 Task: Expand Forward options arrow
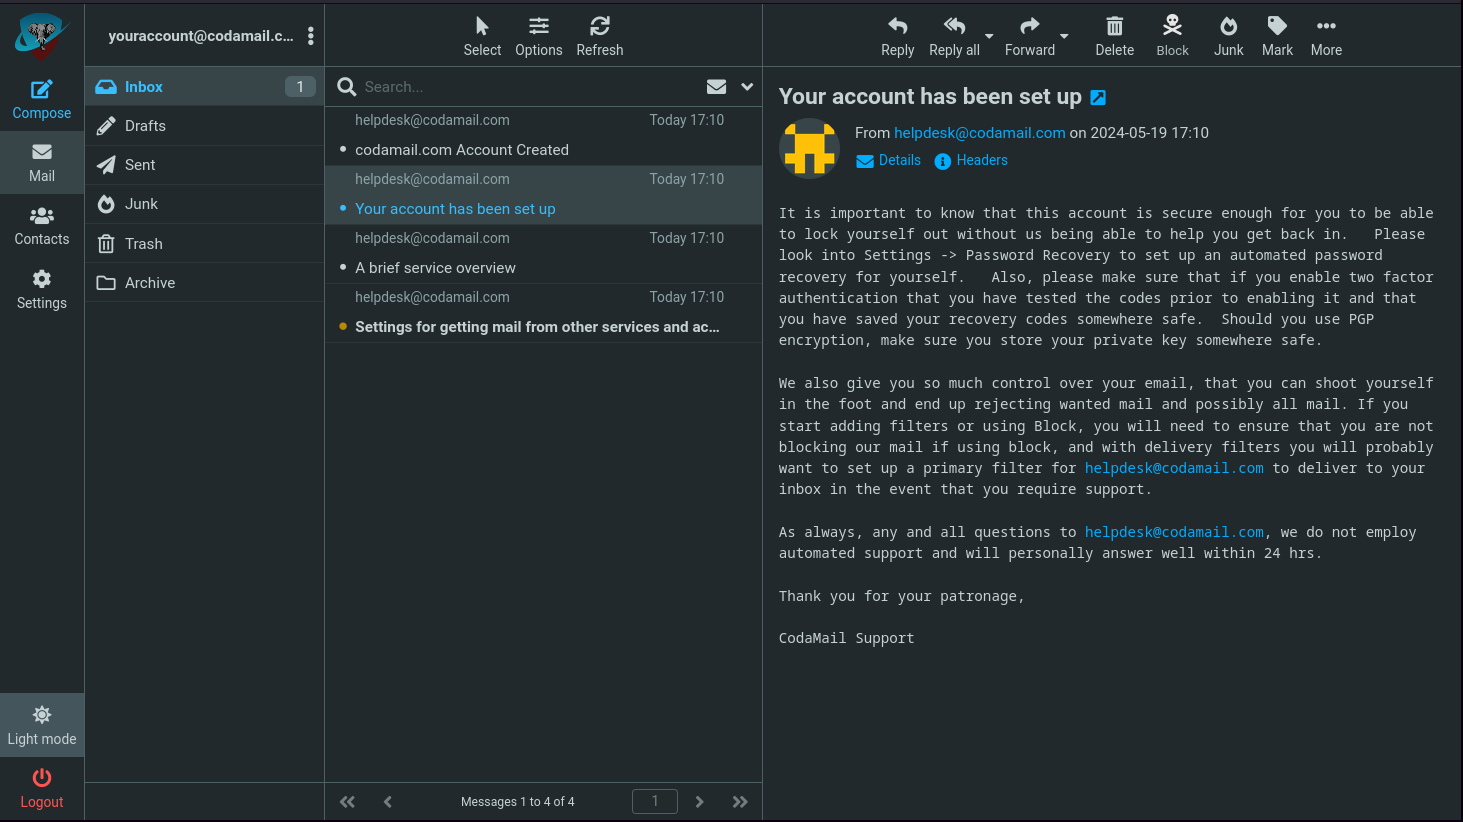click(x=1064, y=36)
